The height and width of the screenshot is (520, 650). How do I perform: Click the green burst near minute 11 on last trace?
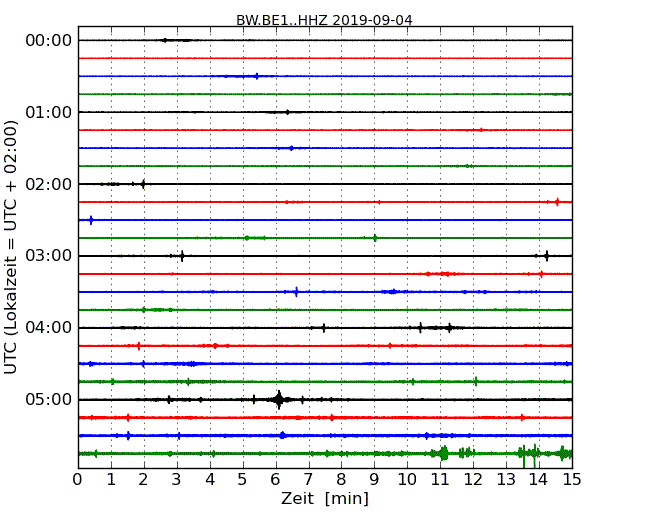point(444,453)
